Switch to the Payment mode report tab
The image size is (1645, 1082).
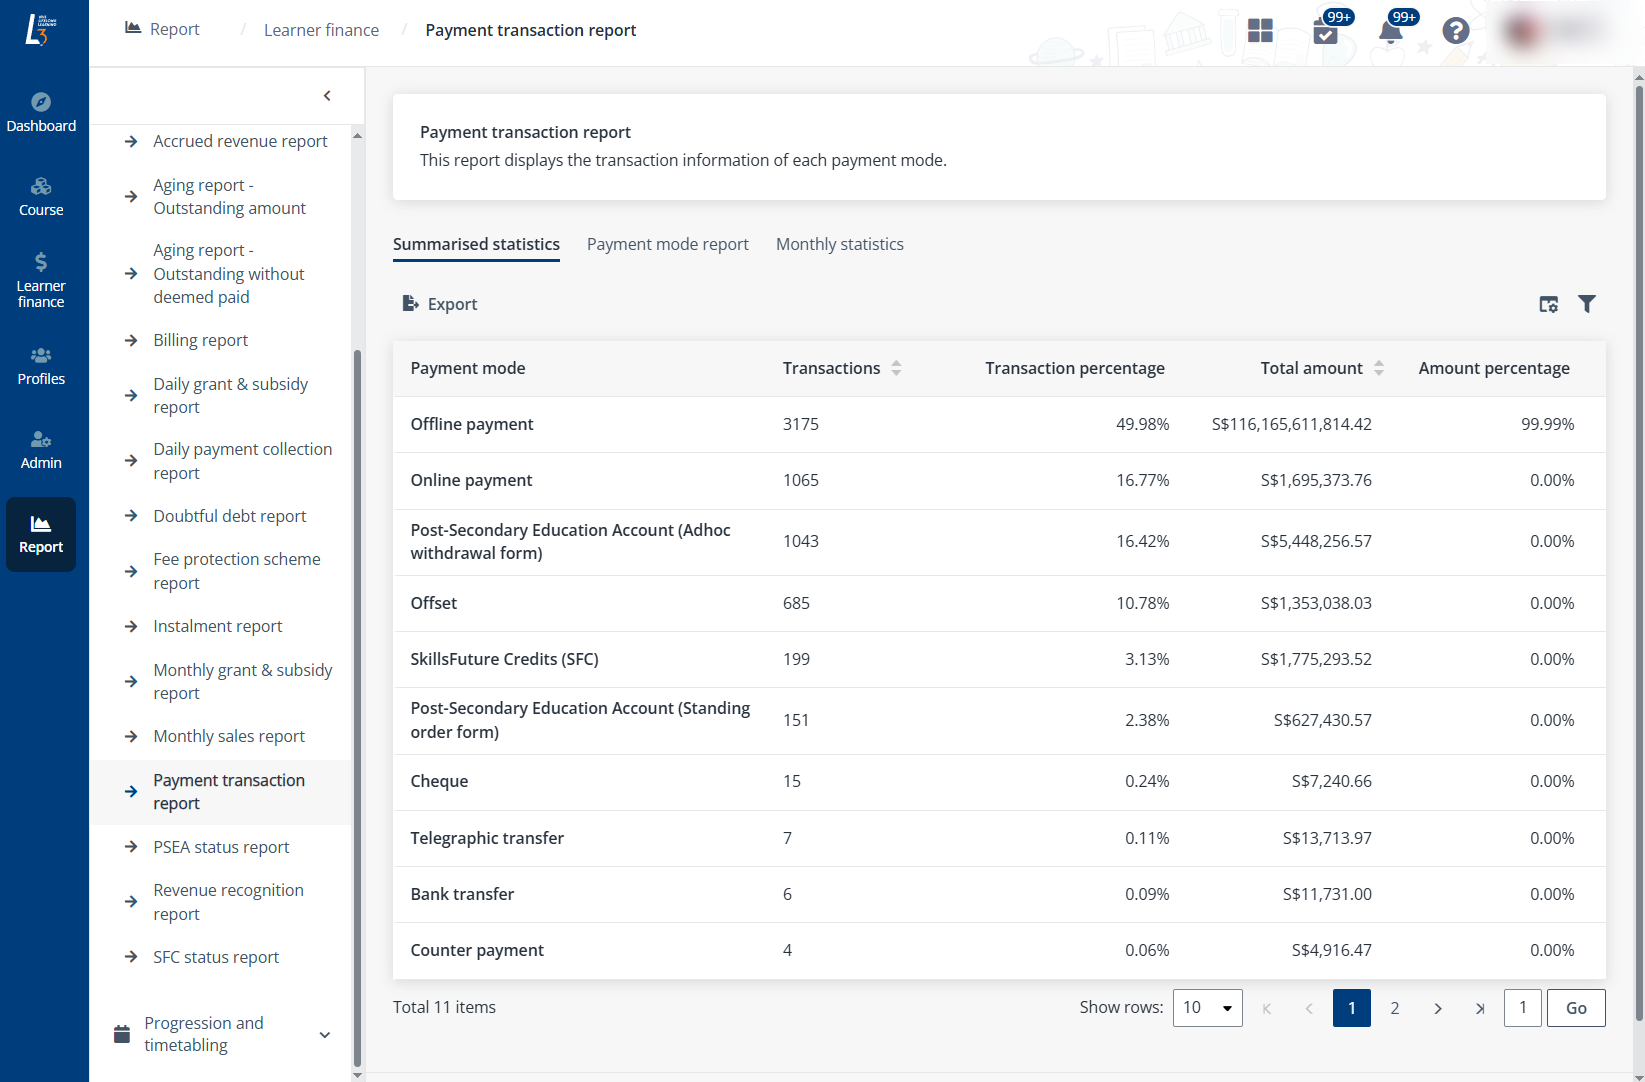[667, 244]
